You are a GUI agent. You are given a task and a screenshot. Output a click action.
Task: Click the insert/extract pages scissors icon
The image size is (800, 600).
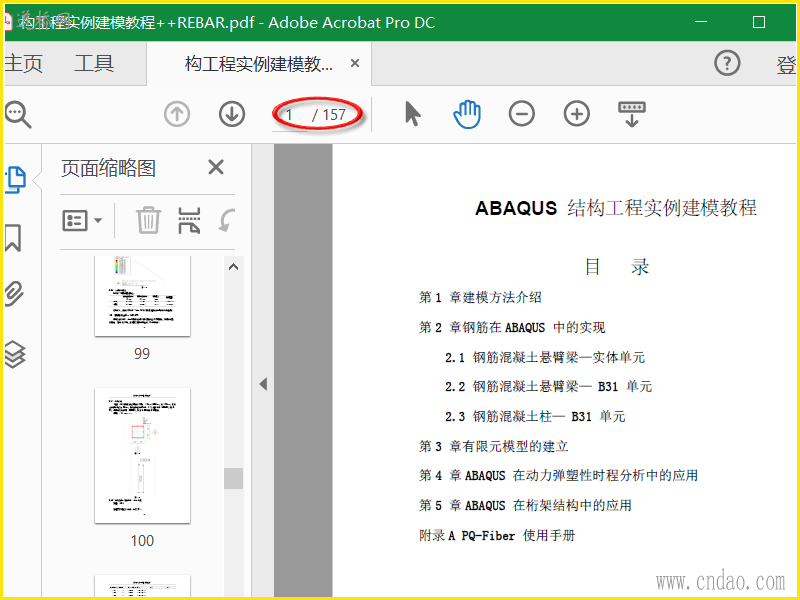[x=189, y=220]
